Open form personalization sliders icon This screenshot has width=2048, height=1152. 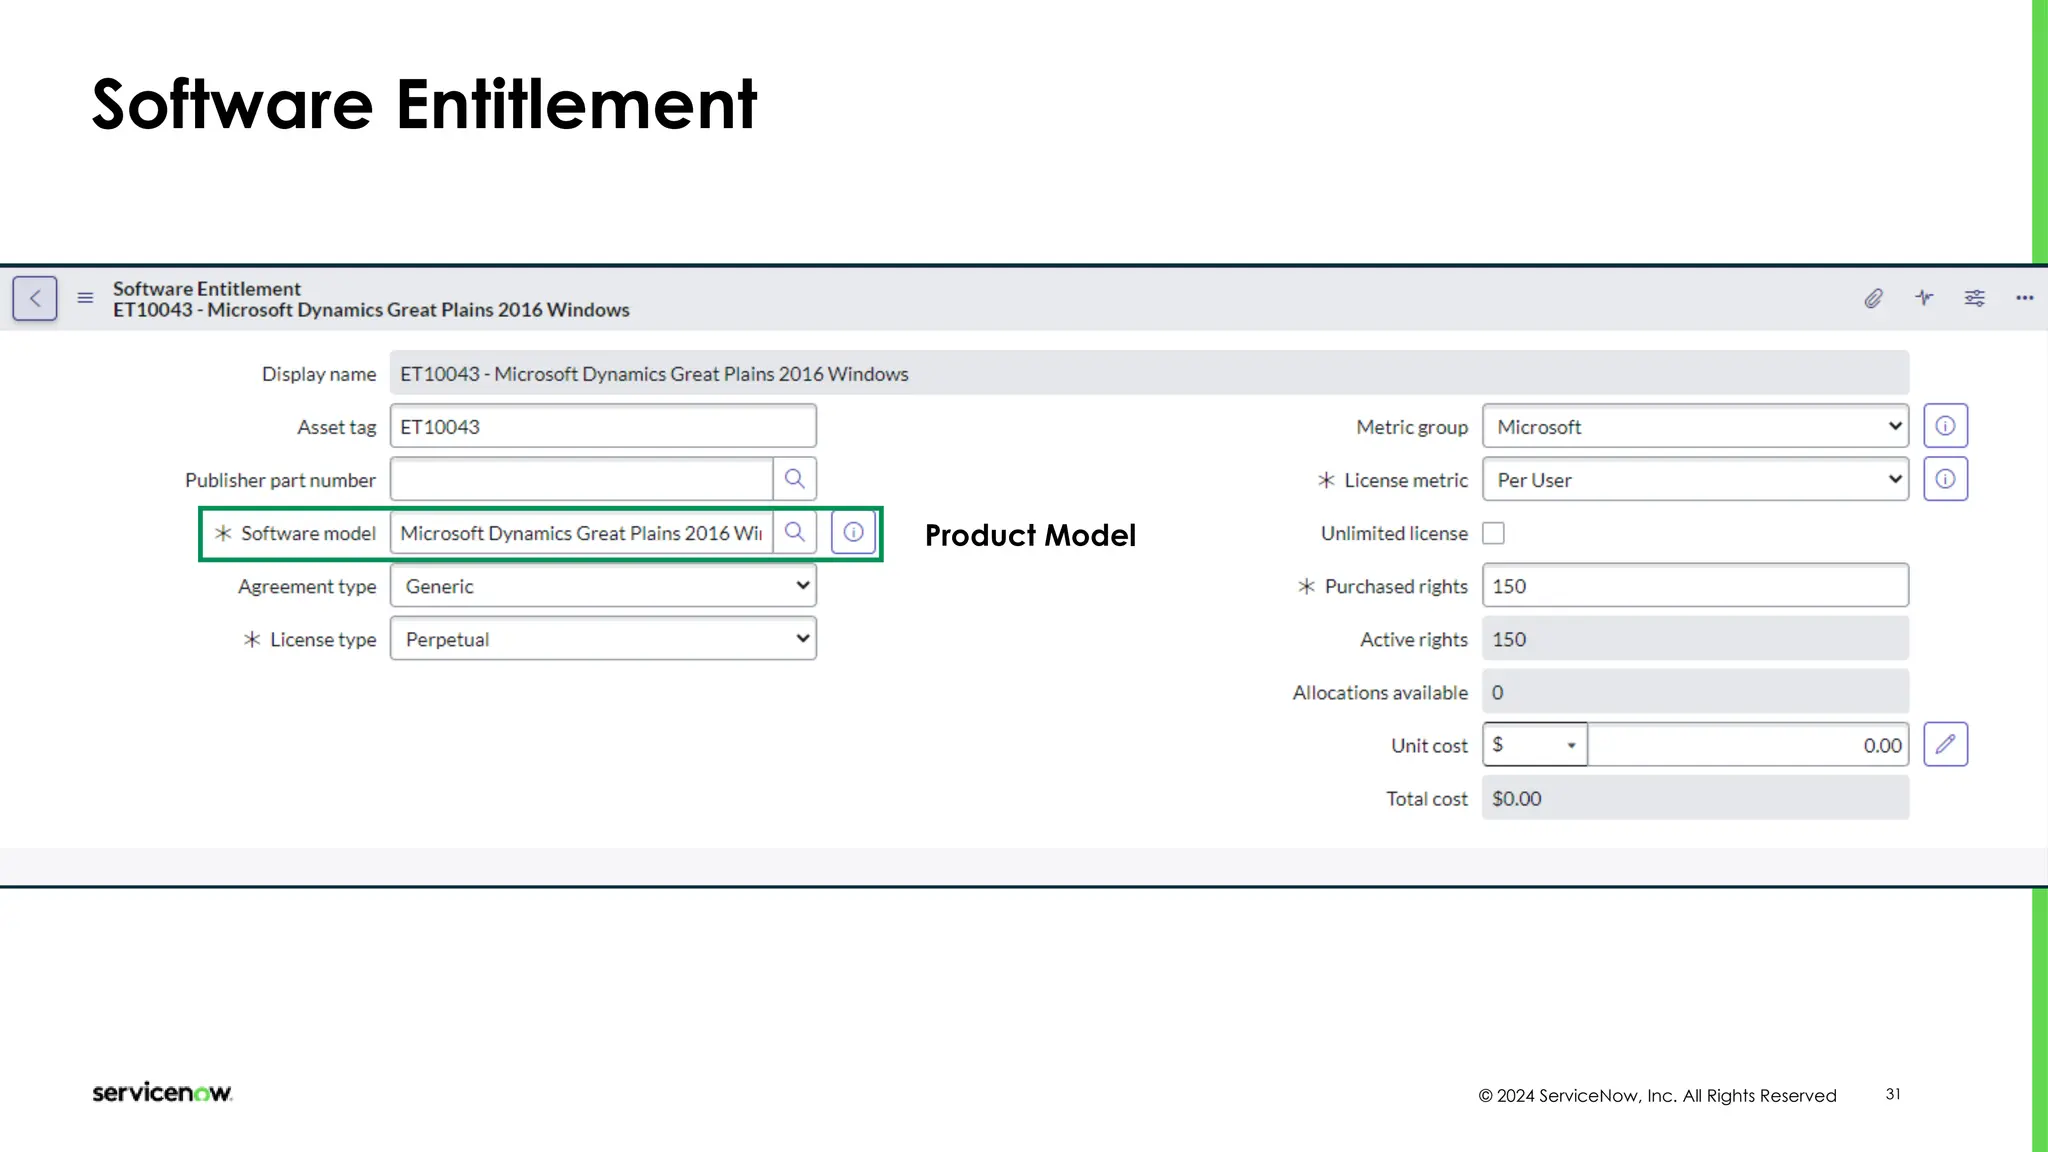point(1975,298)
